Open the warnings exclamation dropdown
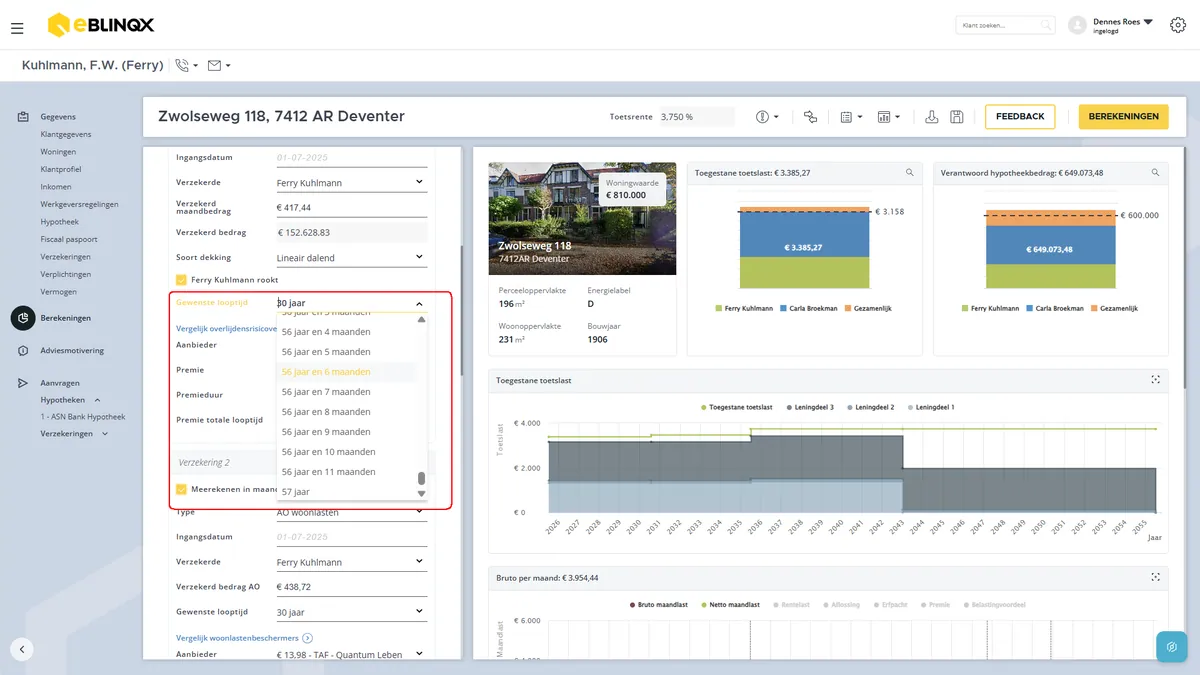This screenshot has width=1200, height=675. point(767,117)
